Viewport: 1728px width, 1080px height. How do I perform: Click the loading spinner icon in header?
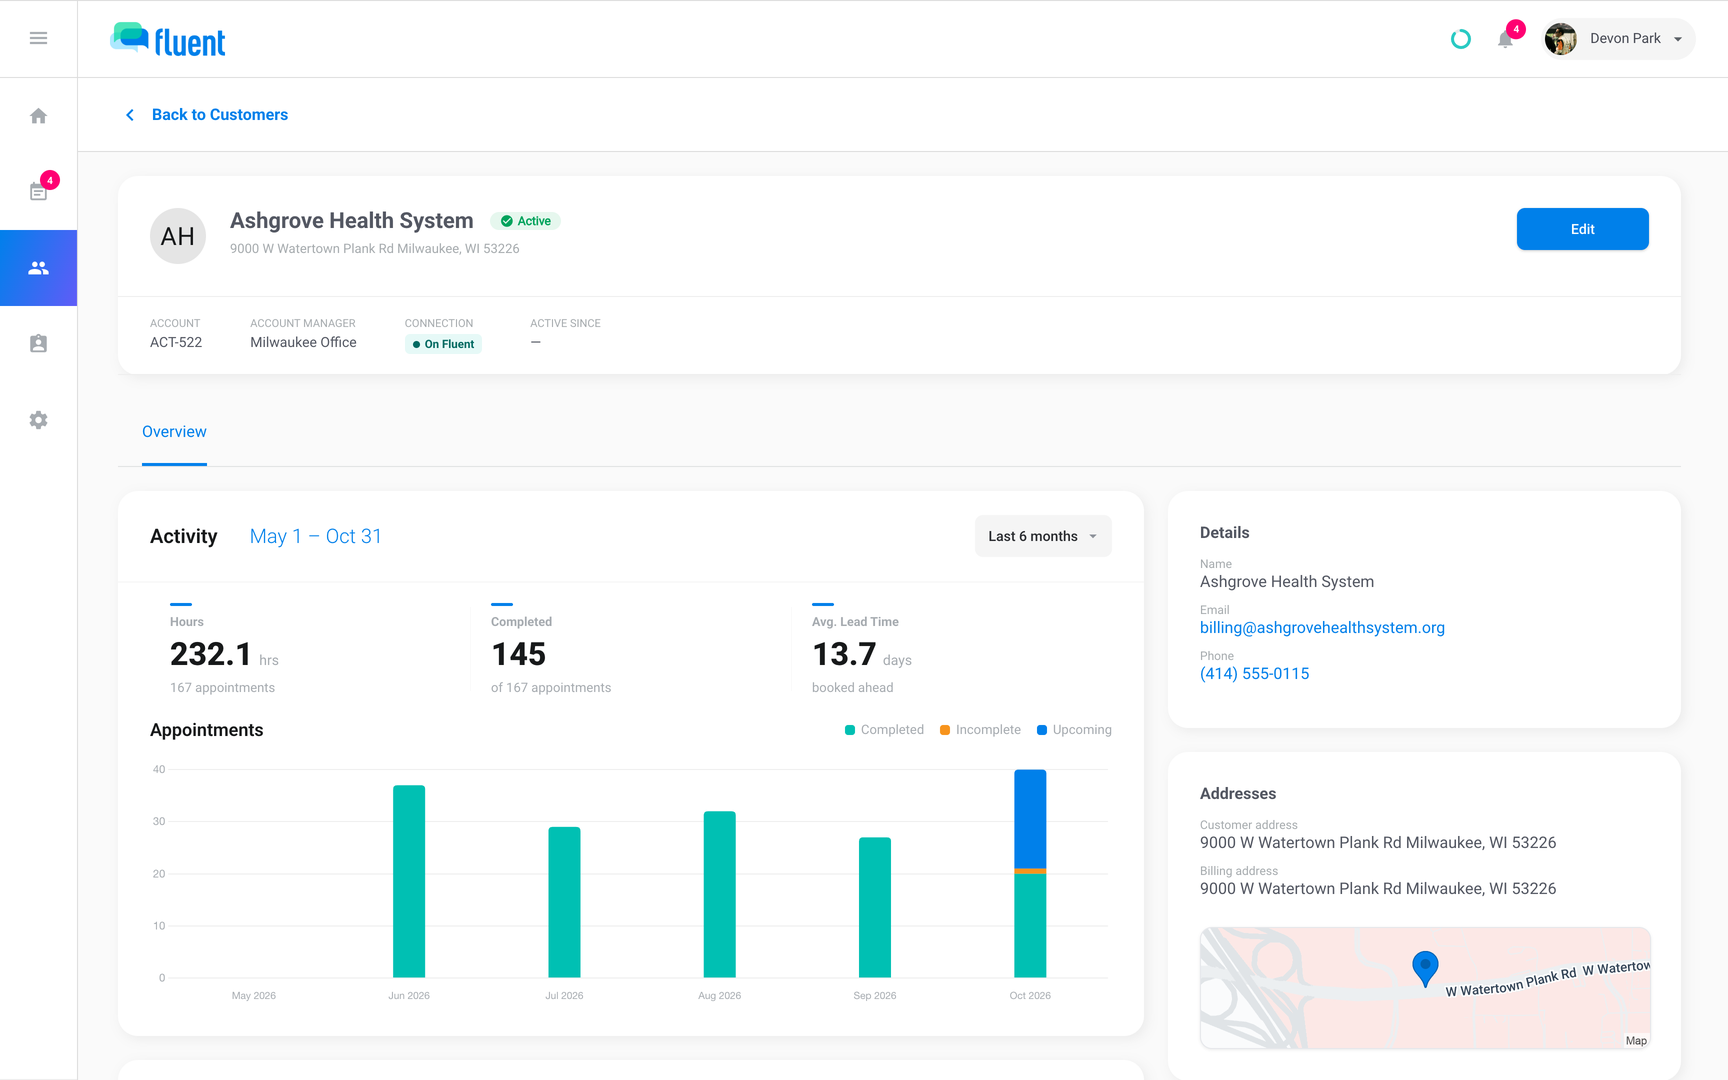1461,39
